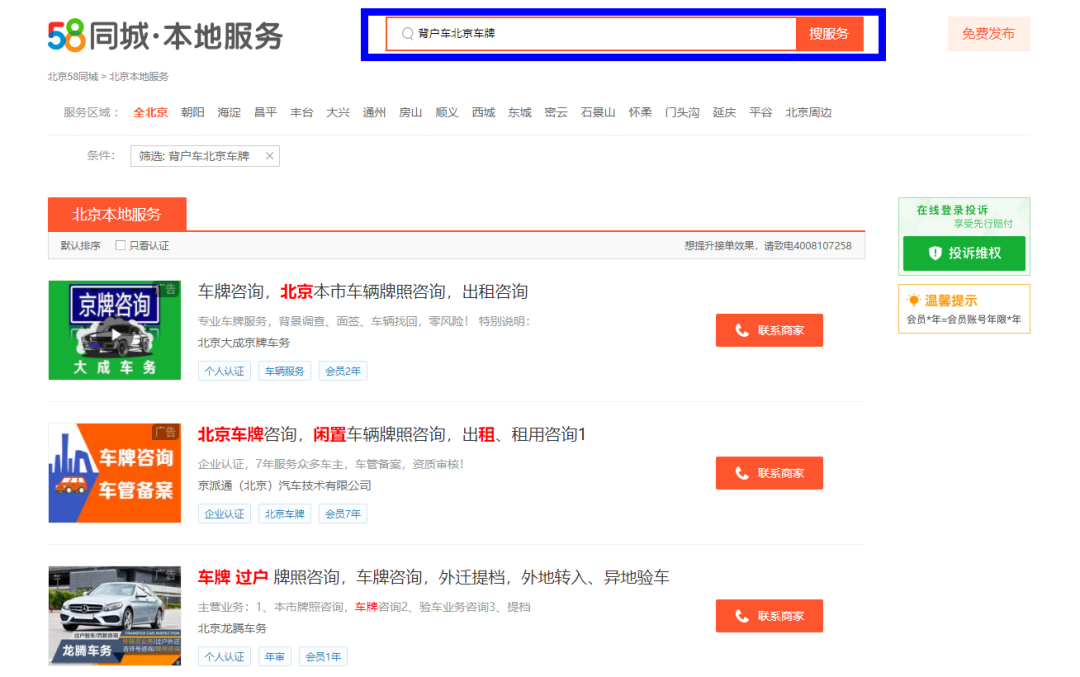The height and width of the screenshot is (677, 1080).
Task: Focus the search input field
Action: click(591, 34)
